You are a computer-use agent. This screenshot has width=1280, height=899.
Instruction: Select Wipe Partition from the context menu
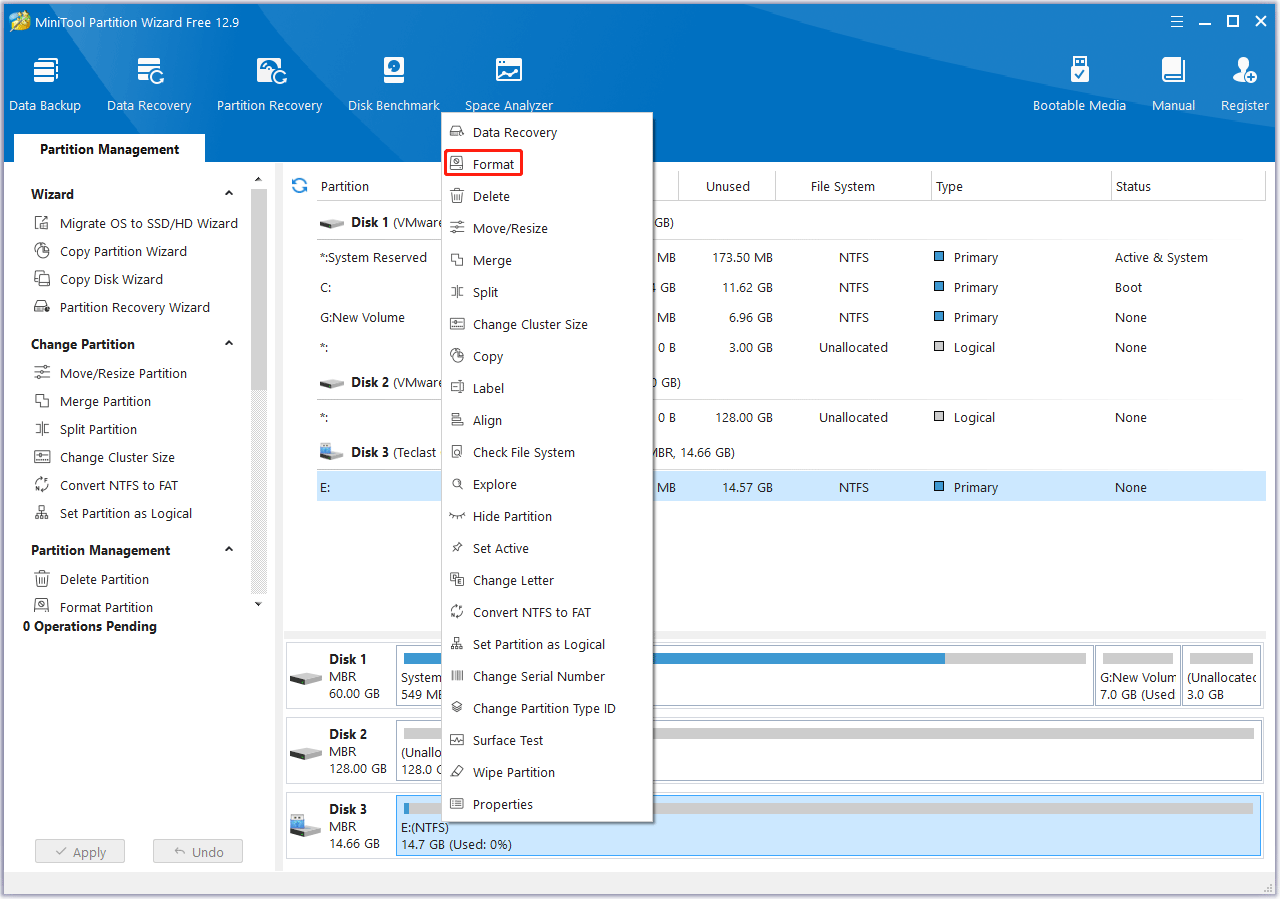[513, 772]
